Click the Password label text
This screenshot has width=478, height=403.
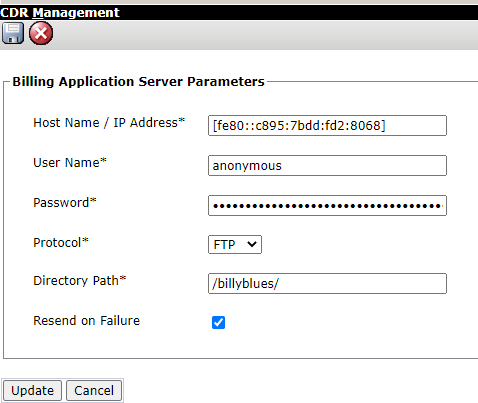(65, 203)
